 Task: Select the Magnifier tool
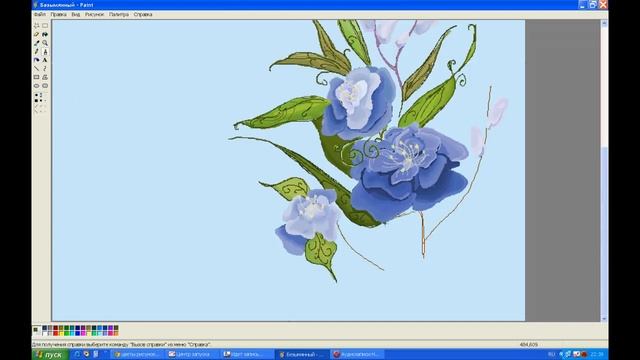[45, 43]
